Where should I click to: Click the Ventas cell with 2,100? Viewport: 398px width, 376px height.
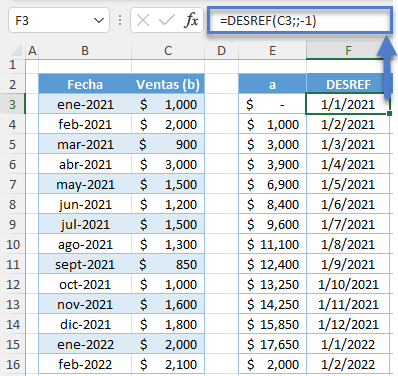(168, 364)
